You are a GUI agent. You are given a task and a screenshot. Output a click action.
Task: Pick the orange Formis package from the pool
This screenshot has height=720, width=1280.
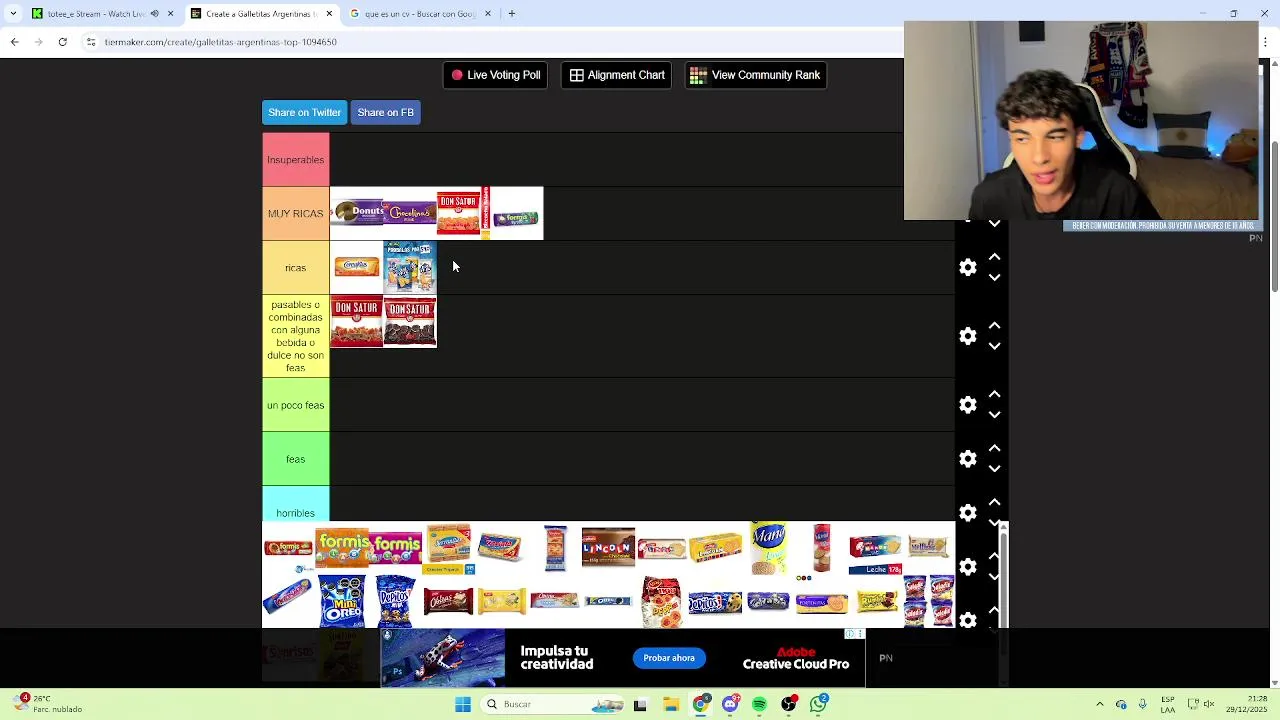coord(343,548)
